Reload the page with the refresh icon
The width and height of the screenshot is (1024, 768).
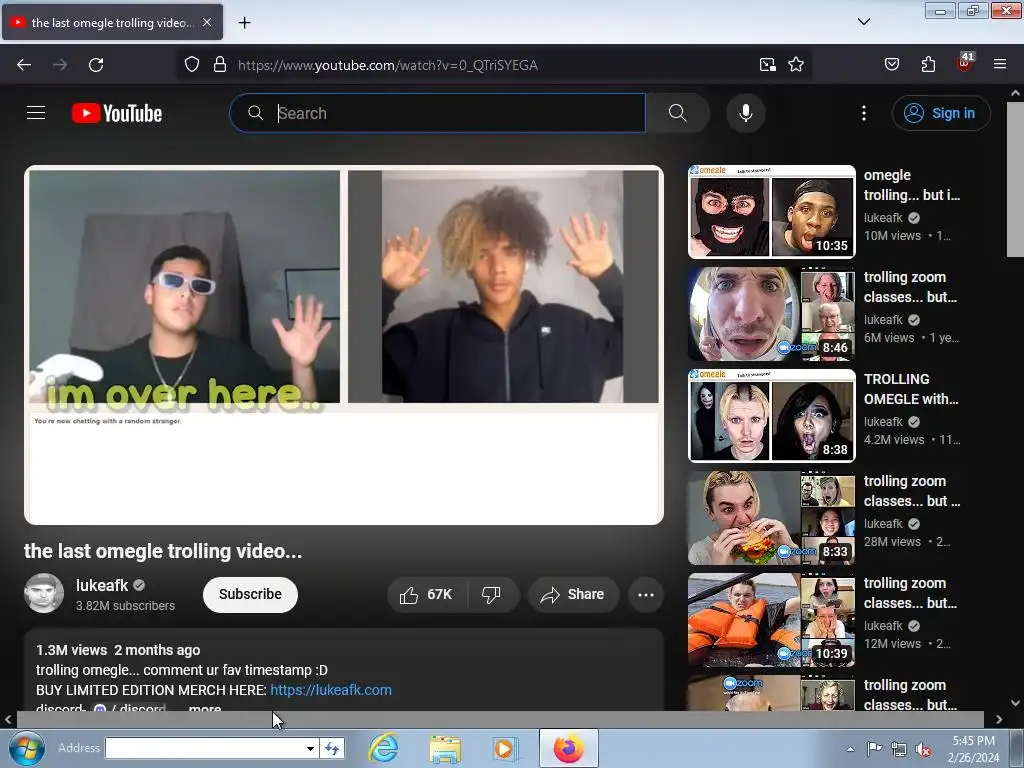click(96, 65)
